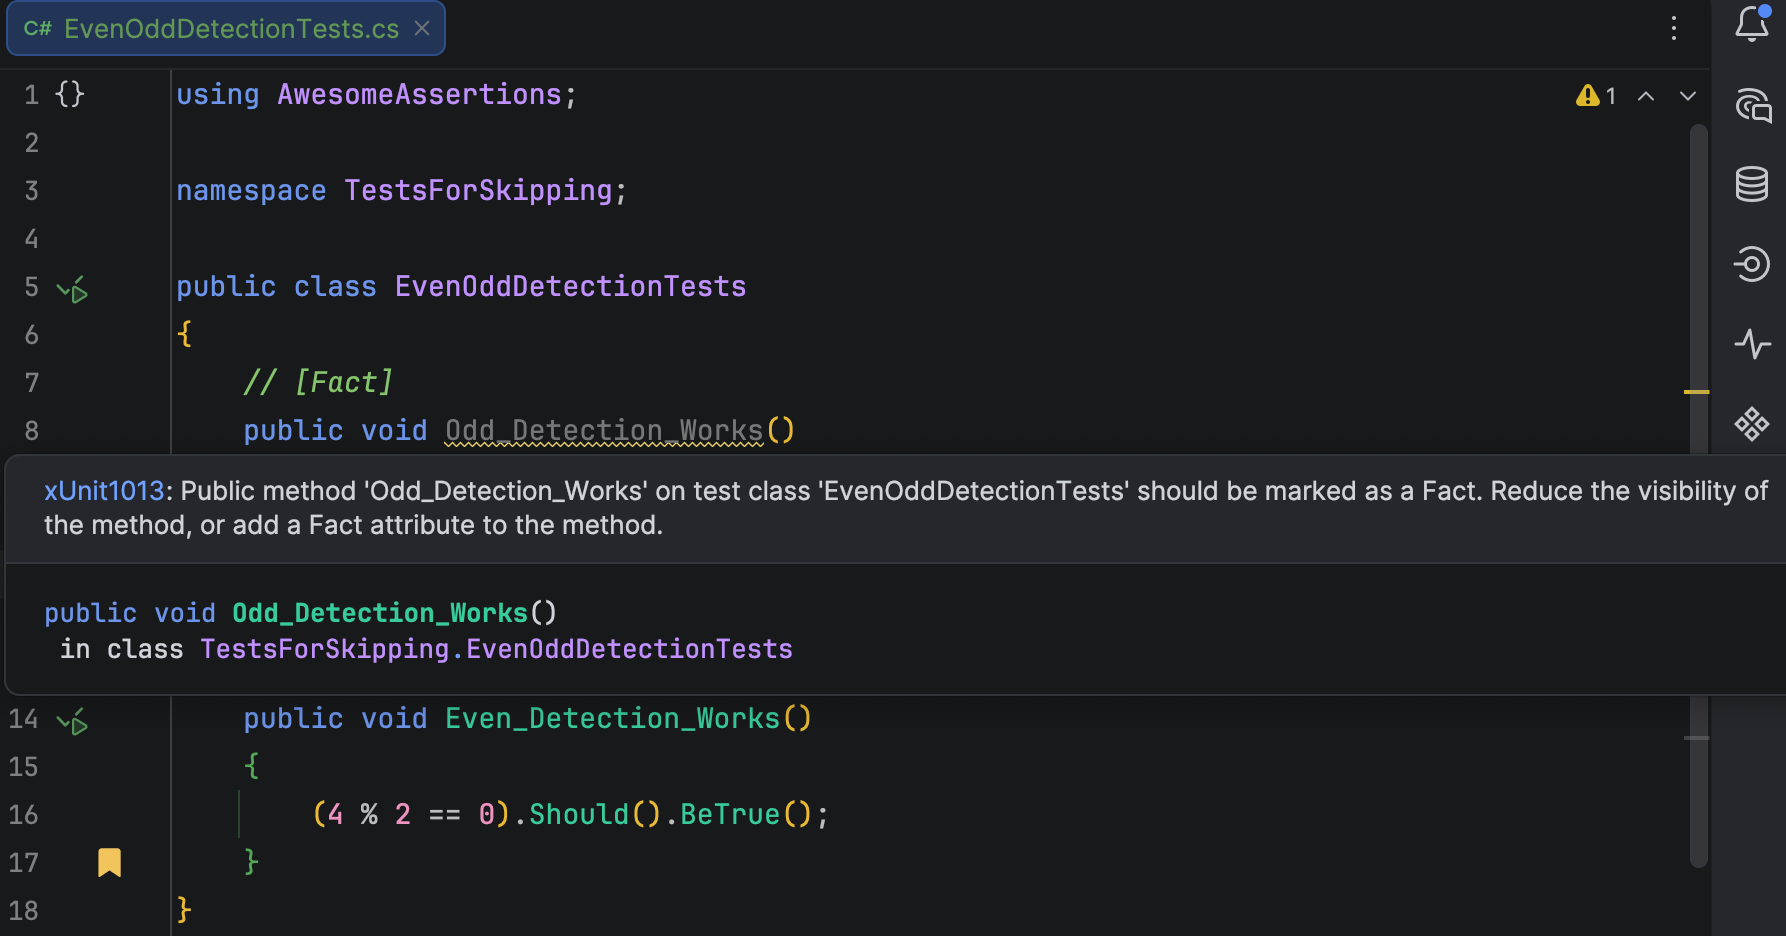This screenshot has width=1786, height=936.
Task: Close the EvenOddDetectionTests.cs tab
Action: click(x=422, y=28)
